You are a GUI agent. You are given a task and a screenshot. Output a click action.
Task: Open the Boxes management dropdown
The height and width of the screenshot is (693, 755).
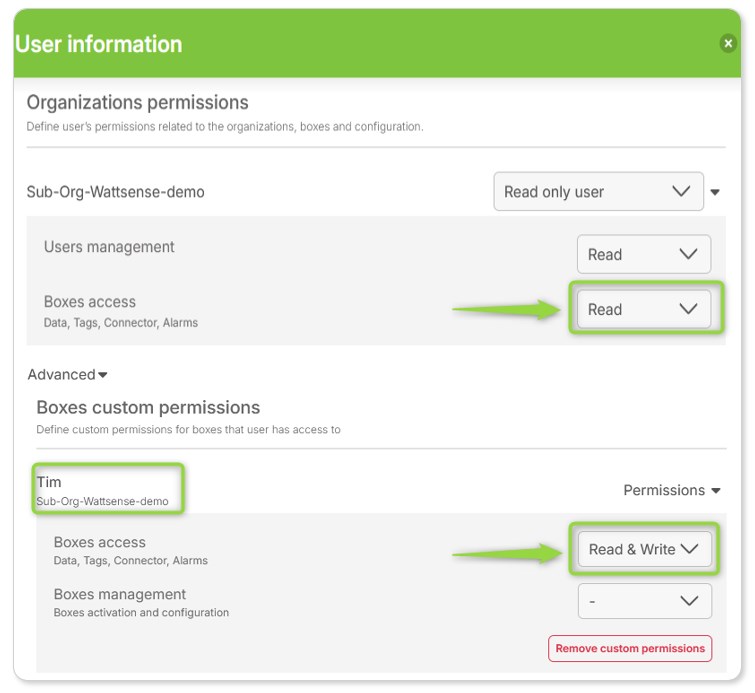pos(644,601)
